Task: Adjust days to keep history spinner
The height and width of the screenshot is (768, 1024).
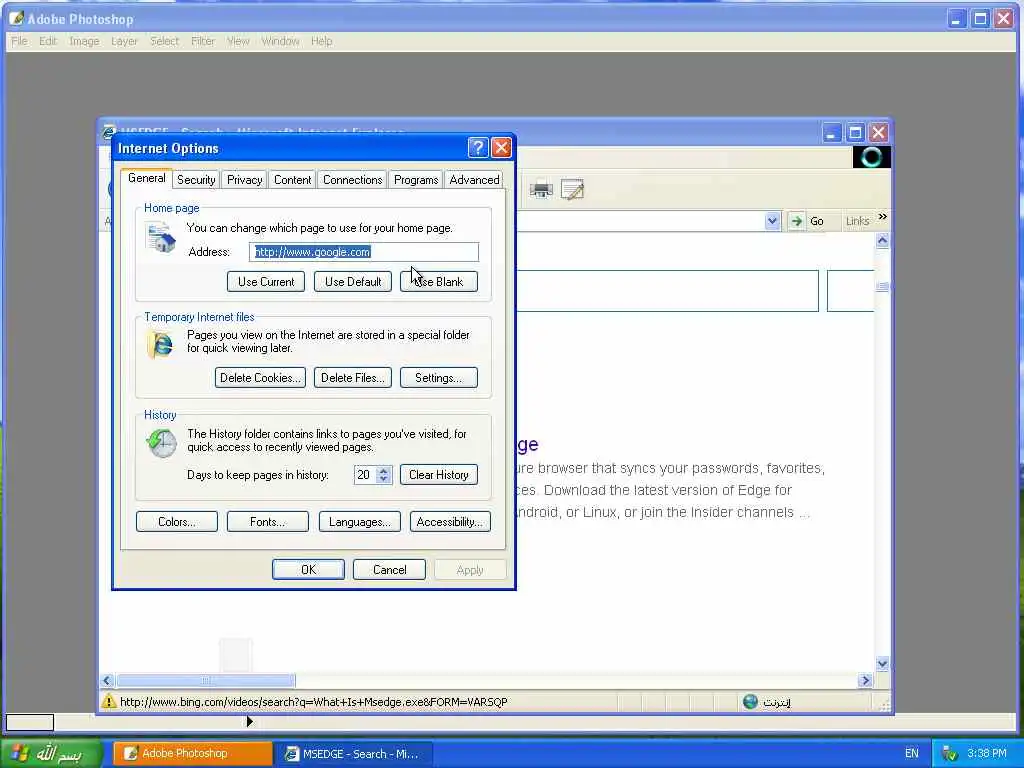Action: coord(384,475)
